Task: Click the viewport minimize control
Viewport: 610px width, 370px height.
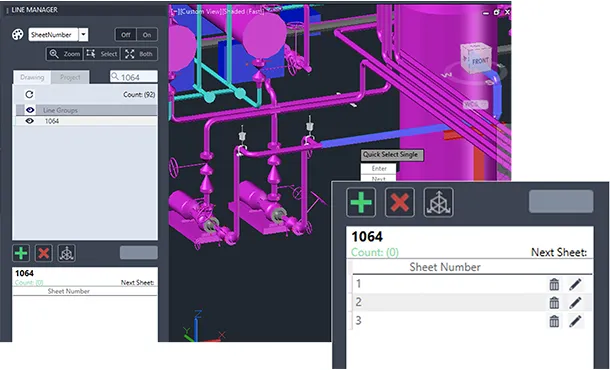Action: [x=486, y=12]
